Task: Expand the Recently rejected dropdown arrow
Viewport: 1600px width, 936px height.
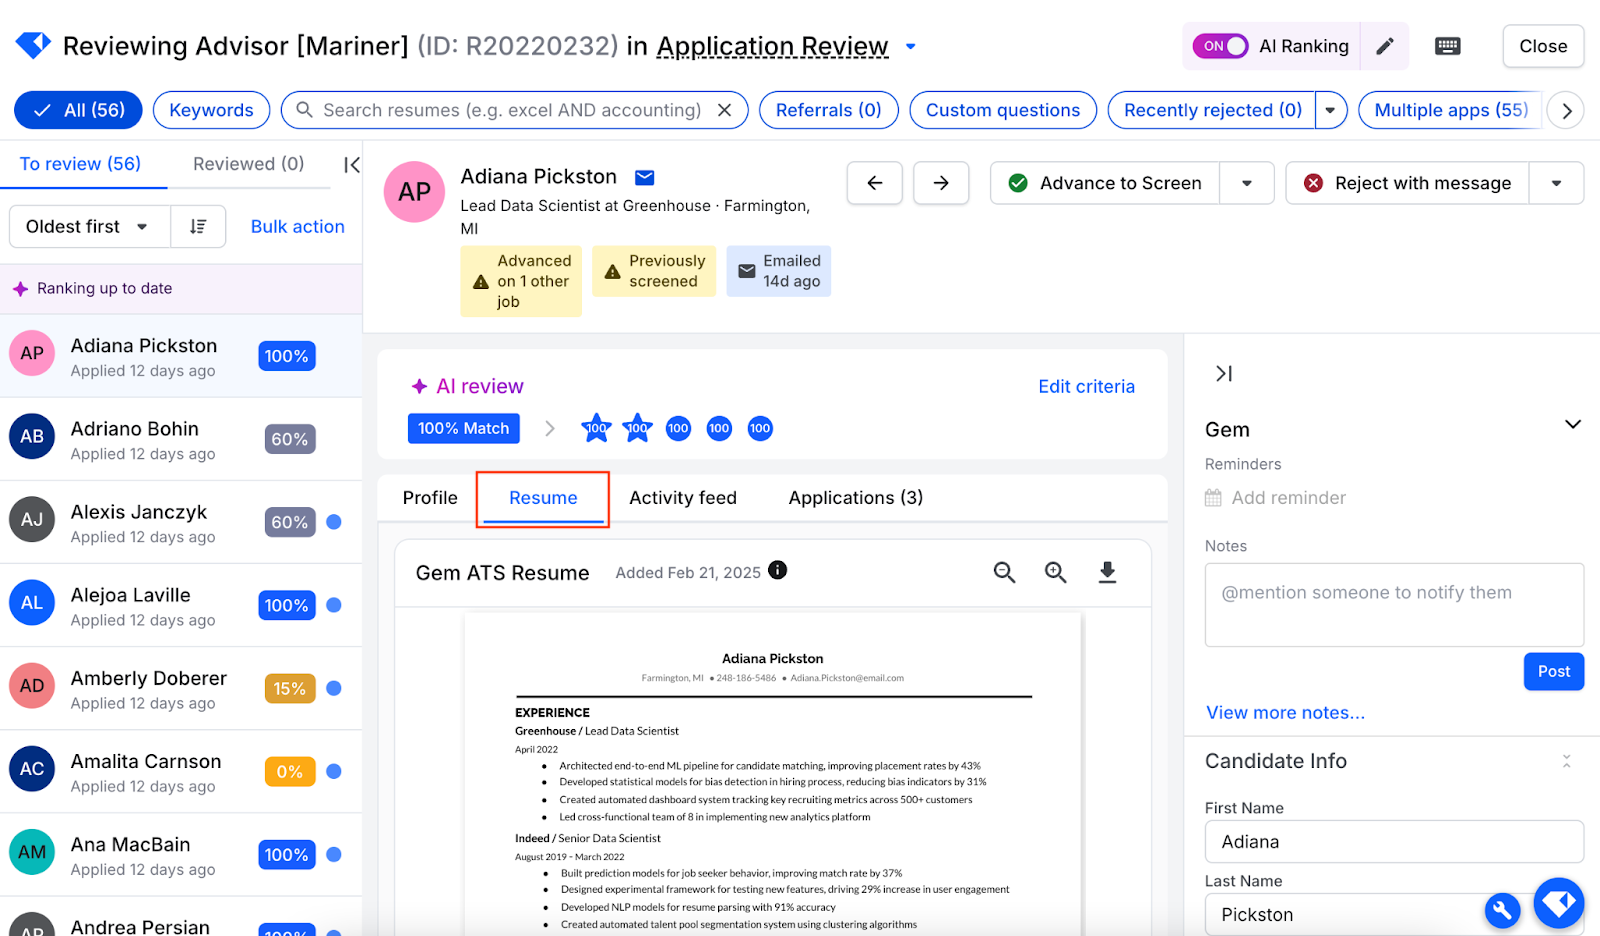Action: tap(1331, 110)
